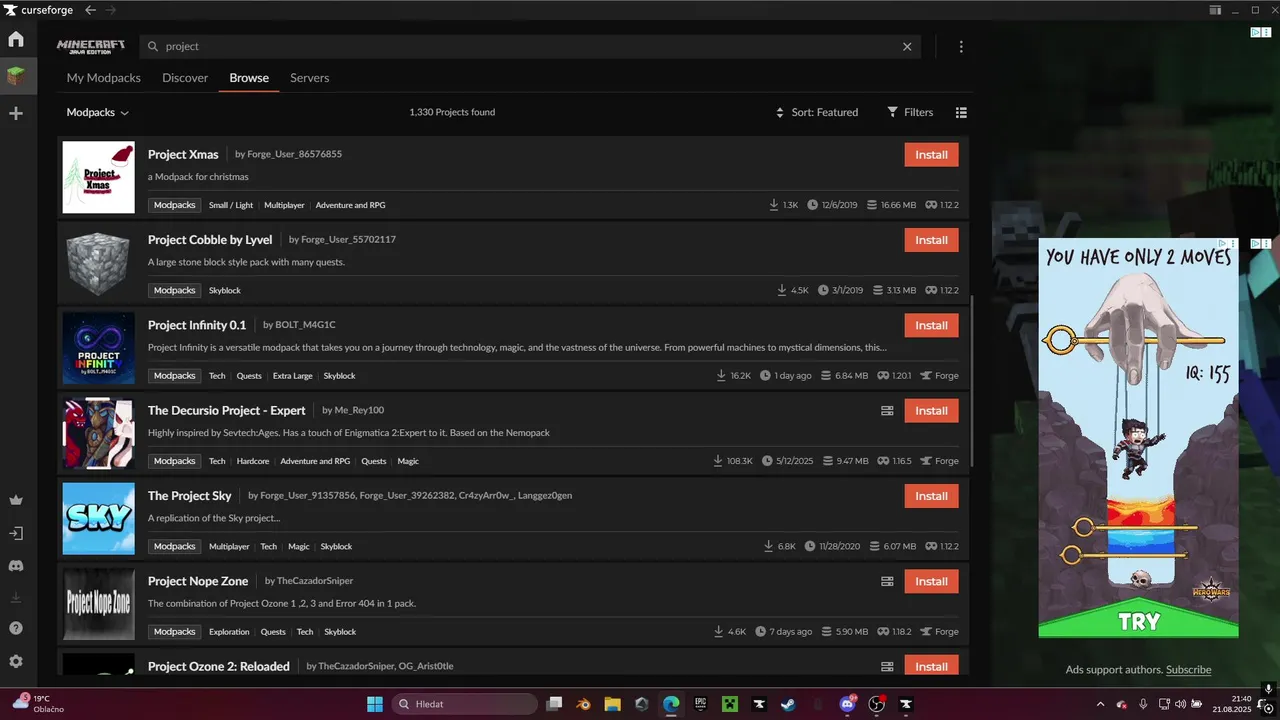The image size is (1280, 720).
Task: Open the three-dot more options menu
Action: coord(961,46)
